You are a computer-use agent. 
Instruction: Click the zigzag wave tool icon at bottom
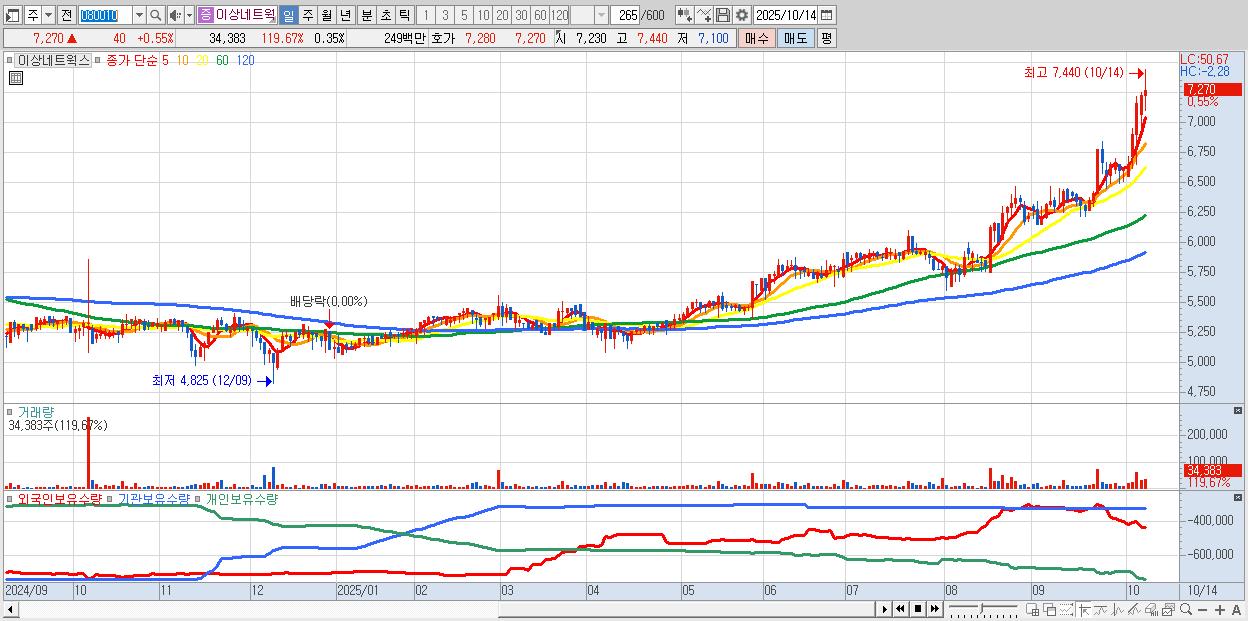[x=1118, y=609]
